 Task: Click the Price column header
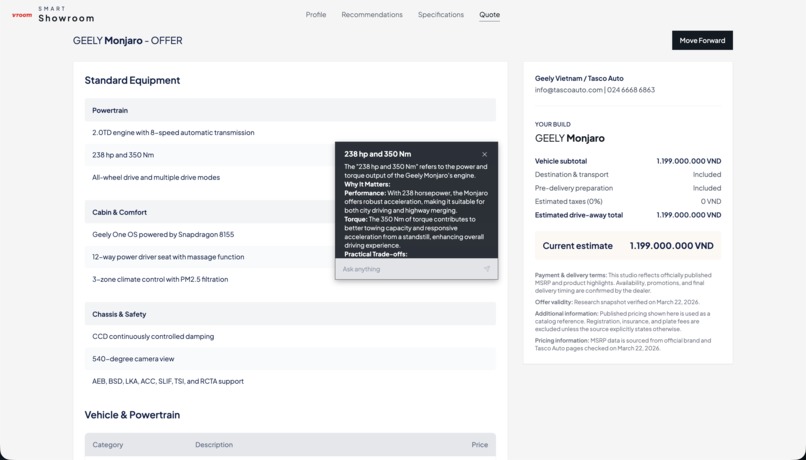point(480,445)
